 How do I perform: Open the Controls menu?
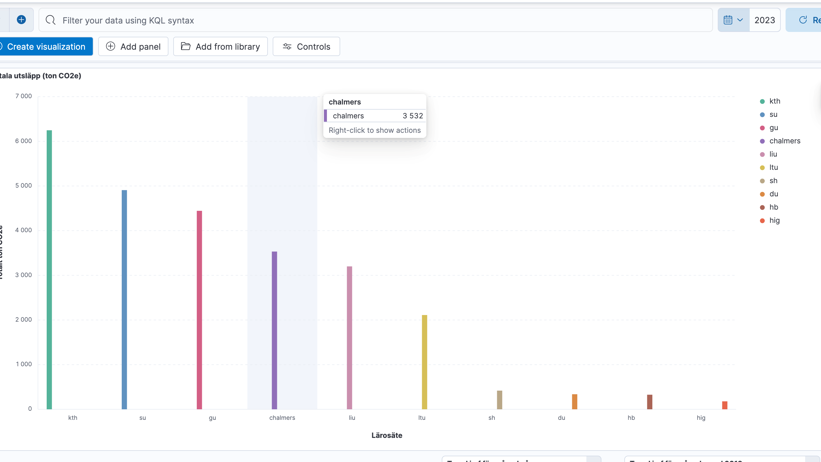(x=306, y=47)
